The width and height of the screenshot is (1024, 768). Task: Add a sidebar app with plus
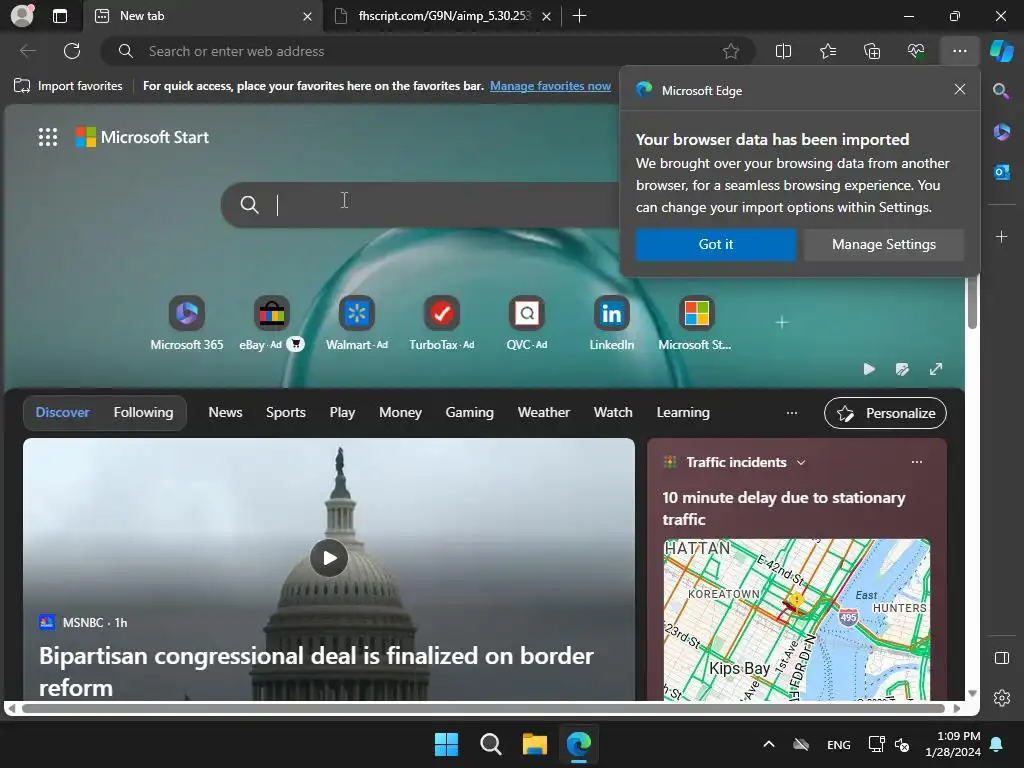click(x=1001, y=236)
